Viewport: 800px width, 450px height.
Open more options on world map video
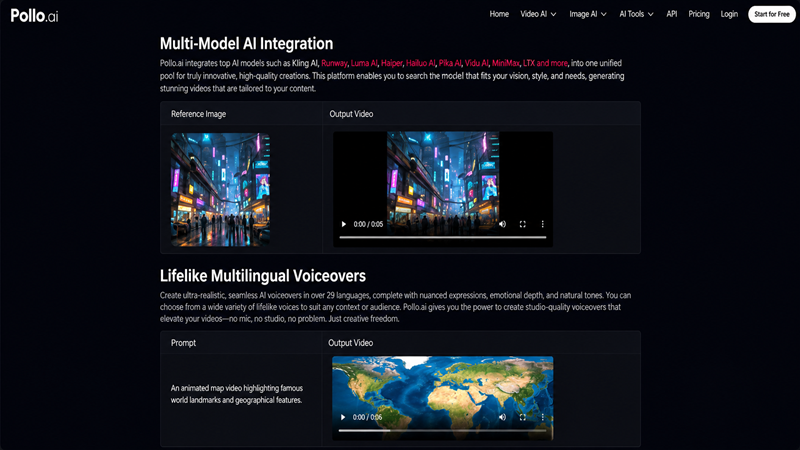click(542, 417)
